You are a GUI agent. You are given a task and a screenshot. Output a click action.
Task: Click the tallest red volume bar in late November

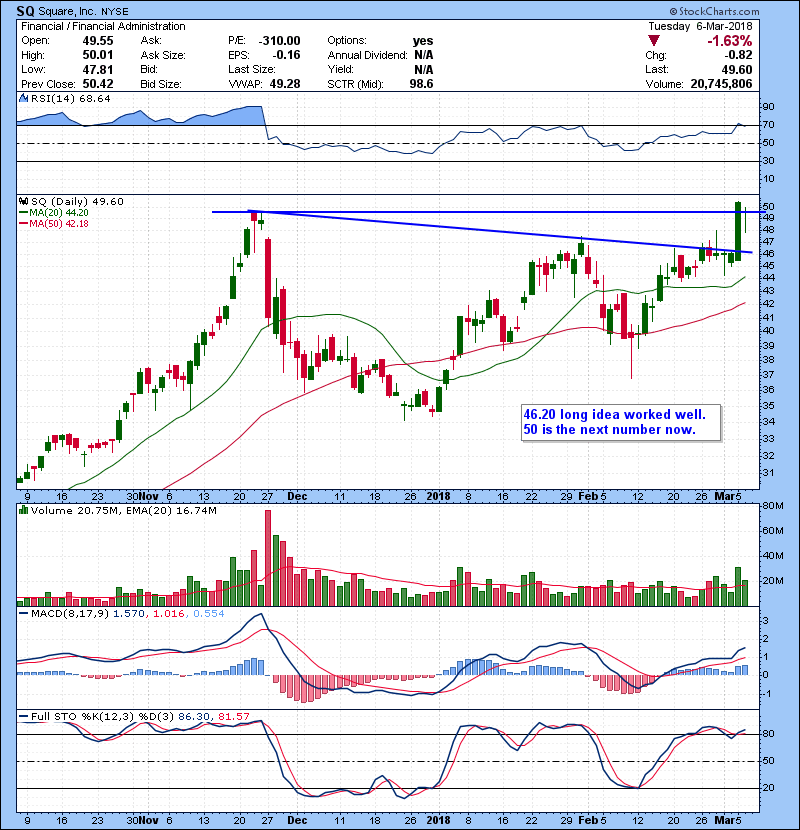pos(268,558)
